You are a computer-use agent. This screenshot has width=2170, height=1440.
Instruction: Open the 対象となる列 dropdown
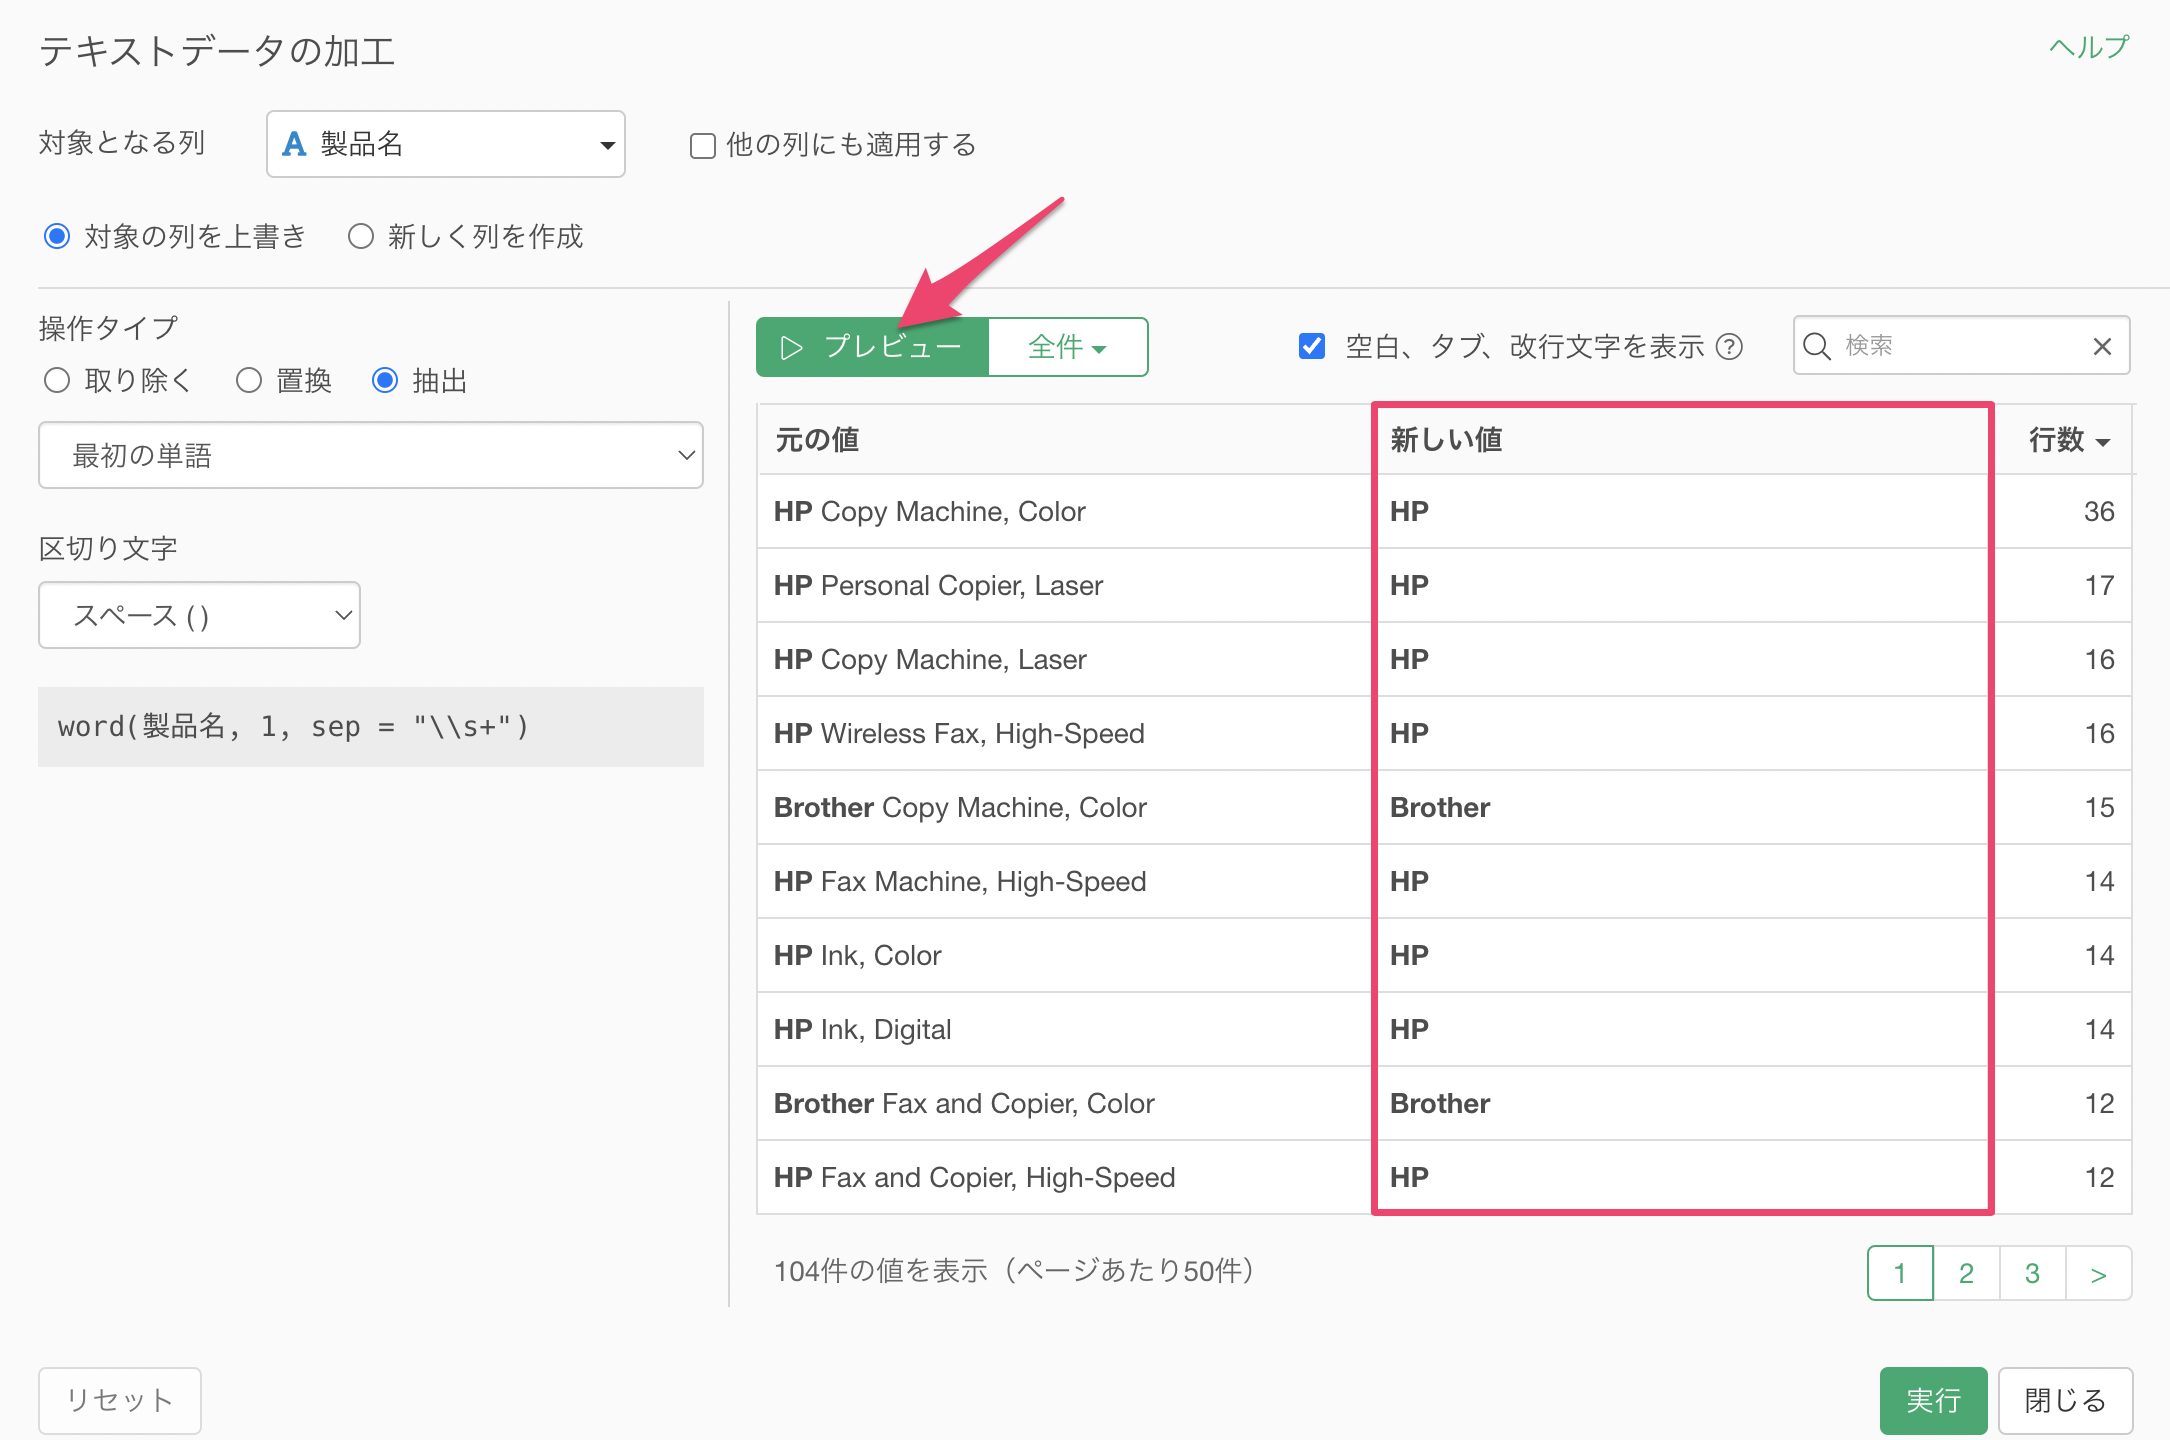pos(446,144)
